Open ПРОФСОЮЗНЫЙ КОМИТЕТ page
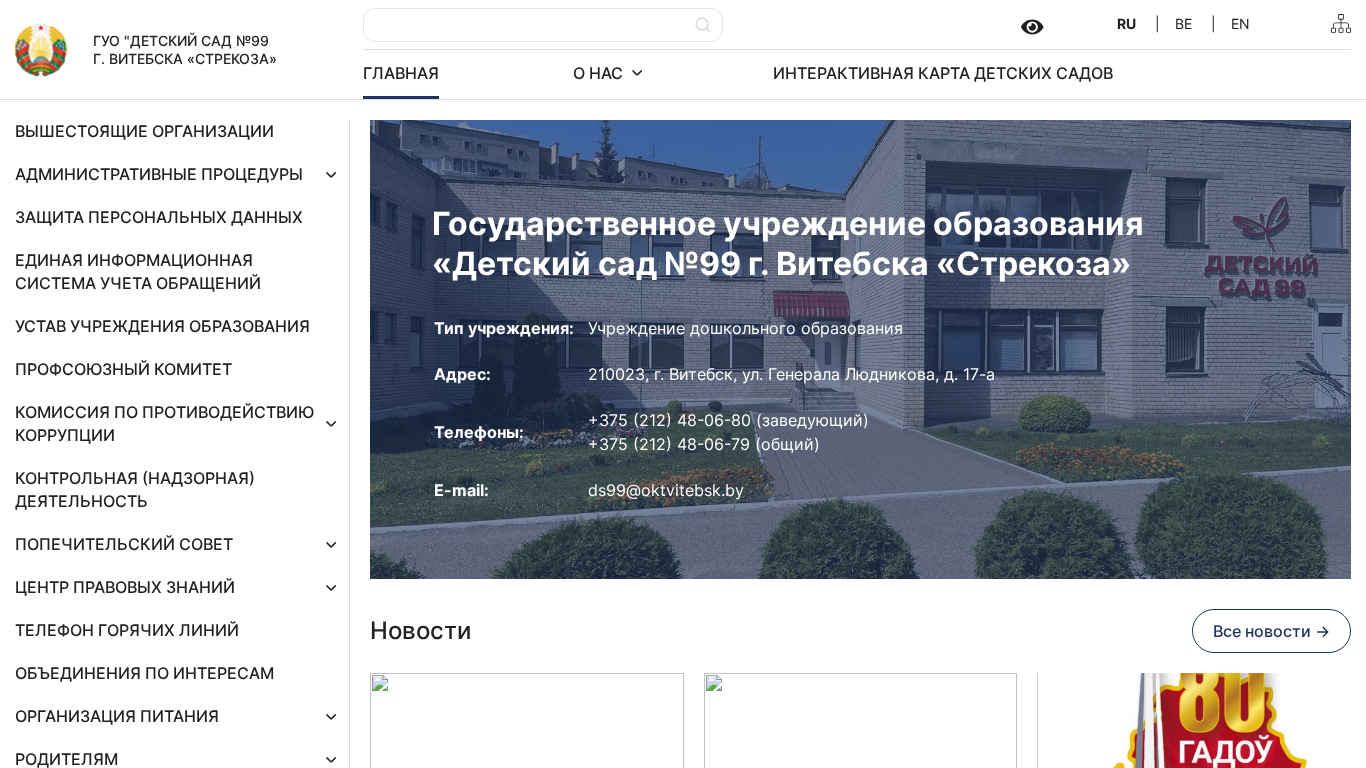This screenshot has height=768, width=1366. tap(123, 369)
